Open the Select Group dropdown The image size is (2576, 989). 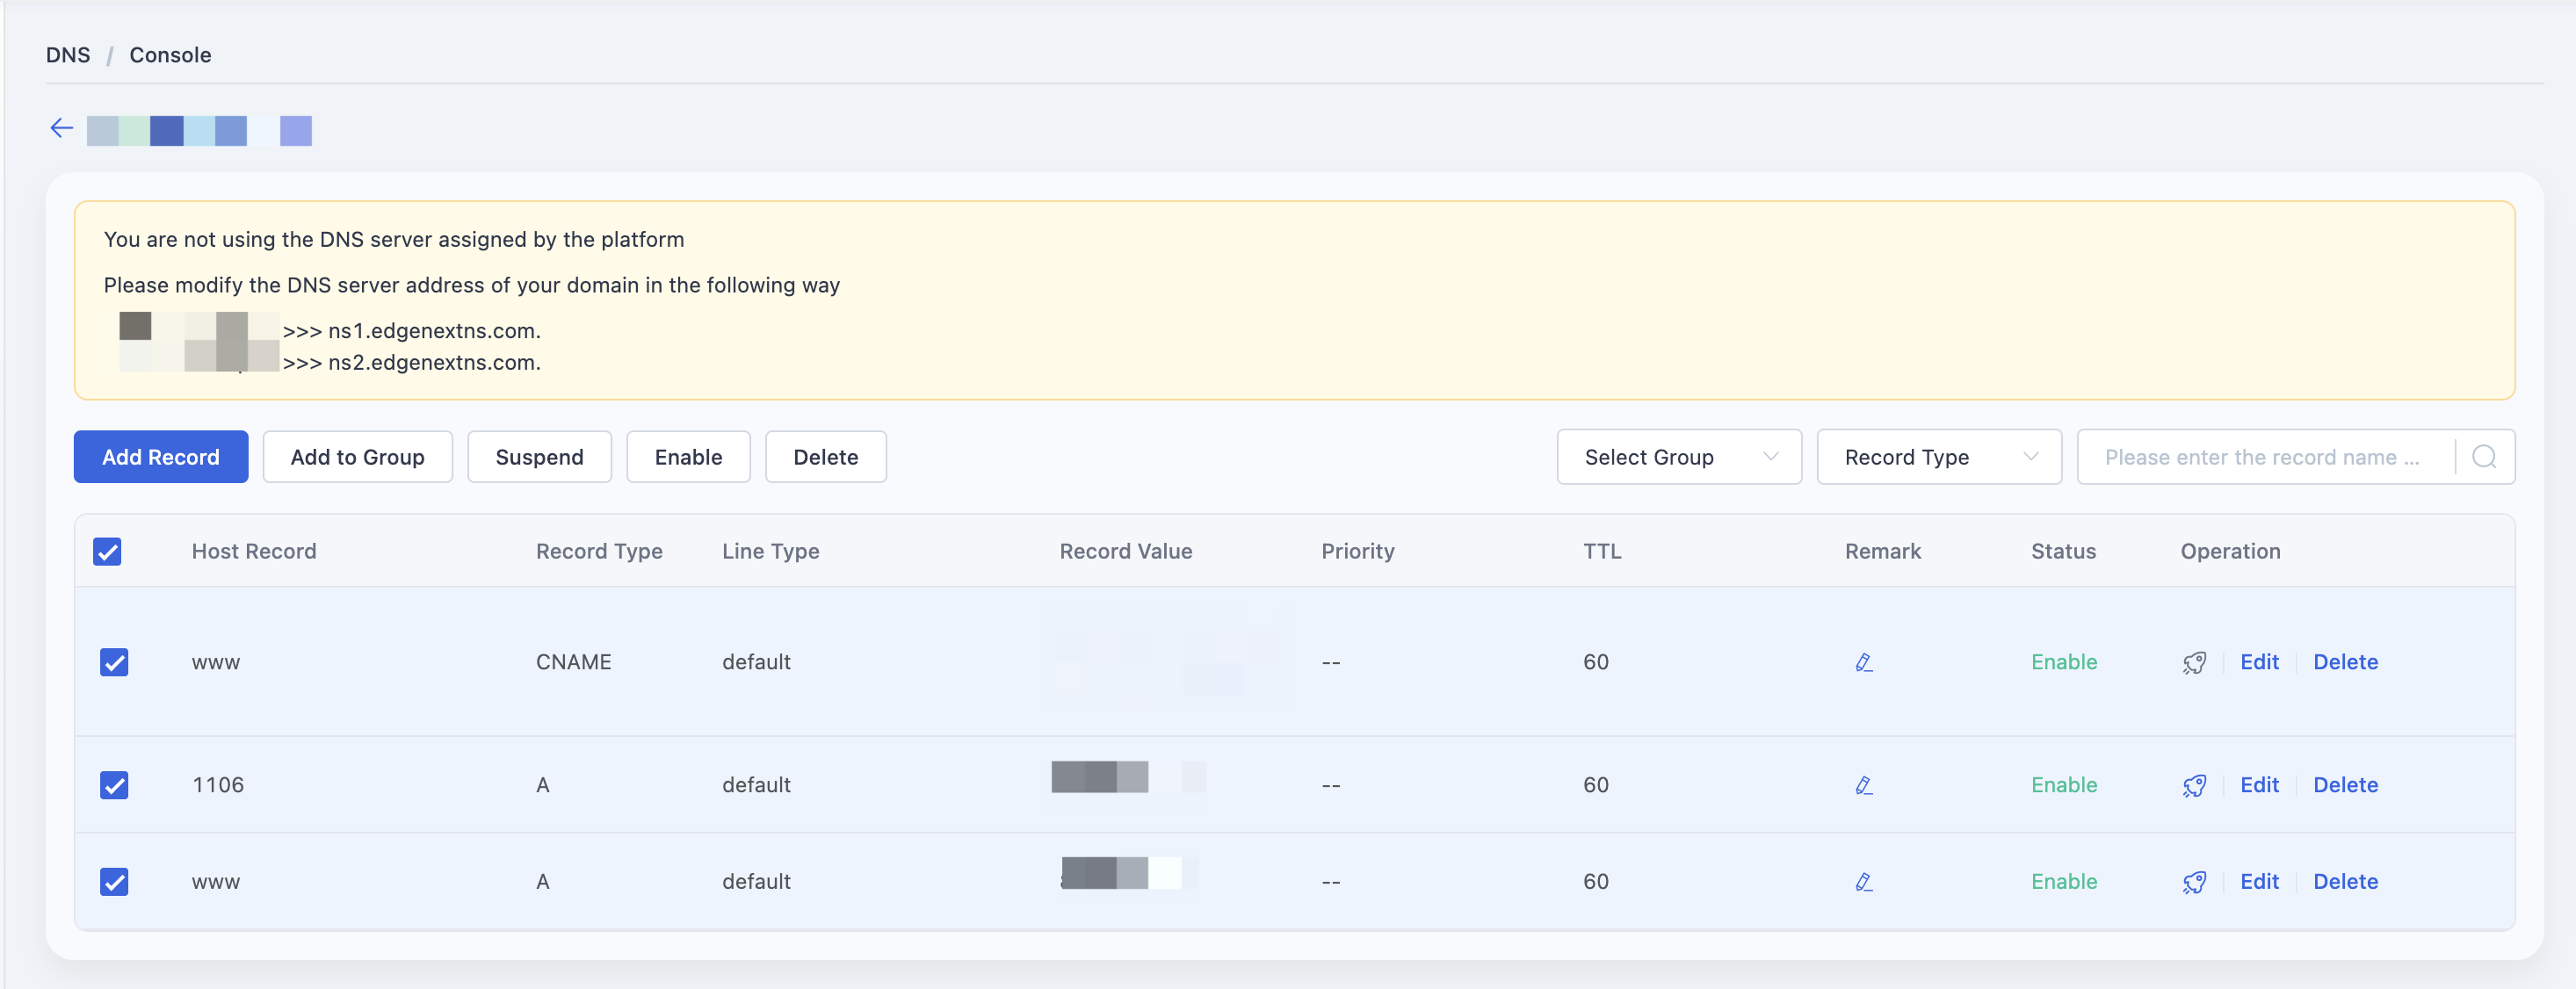tap(1679, 457)
